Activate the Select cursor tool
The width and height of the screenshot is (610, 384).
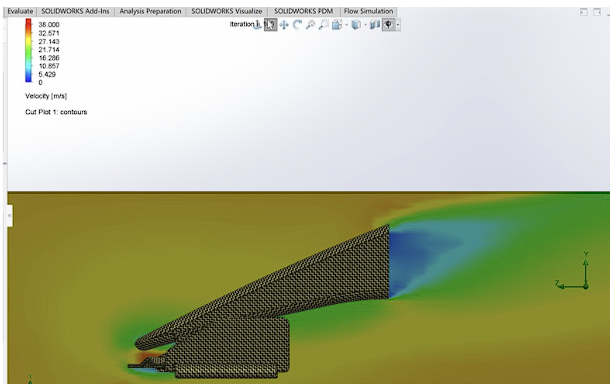tap(271, 25)
